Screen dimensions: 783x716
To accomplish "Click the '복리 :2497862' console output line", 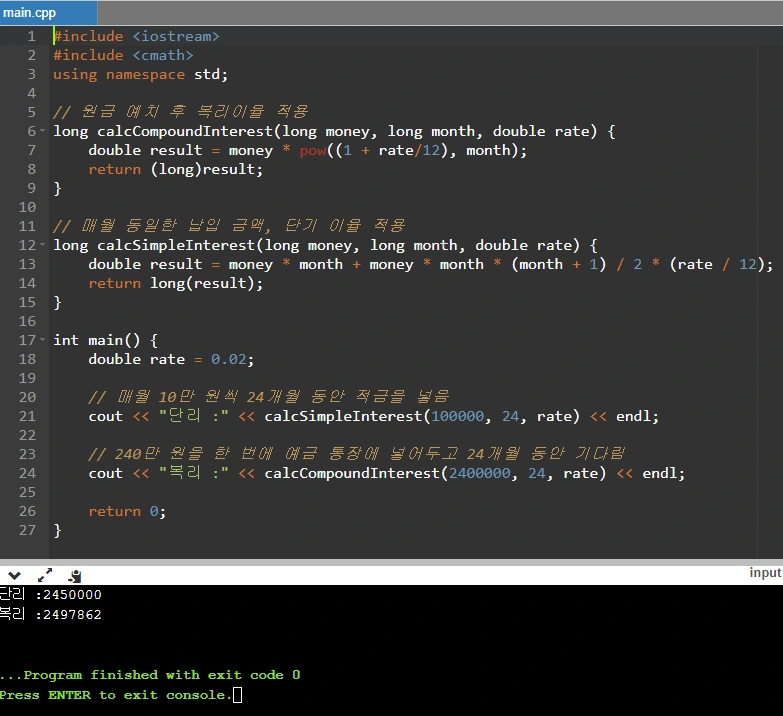I will [x=50, y=614].
